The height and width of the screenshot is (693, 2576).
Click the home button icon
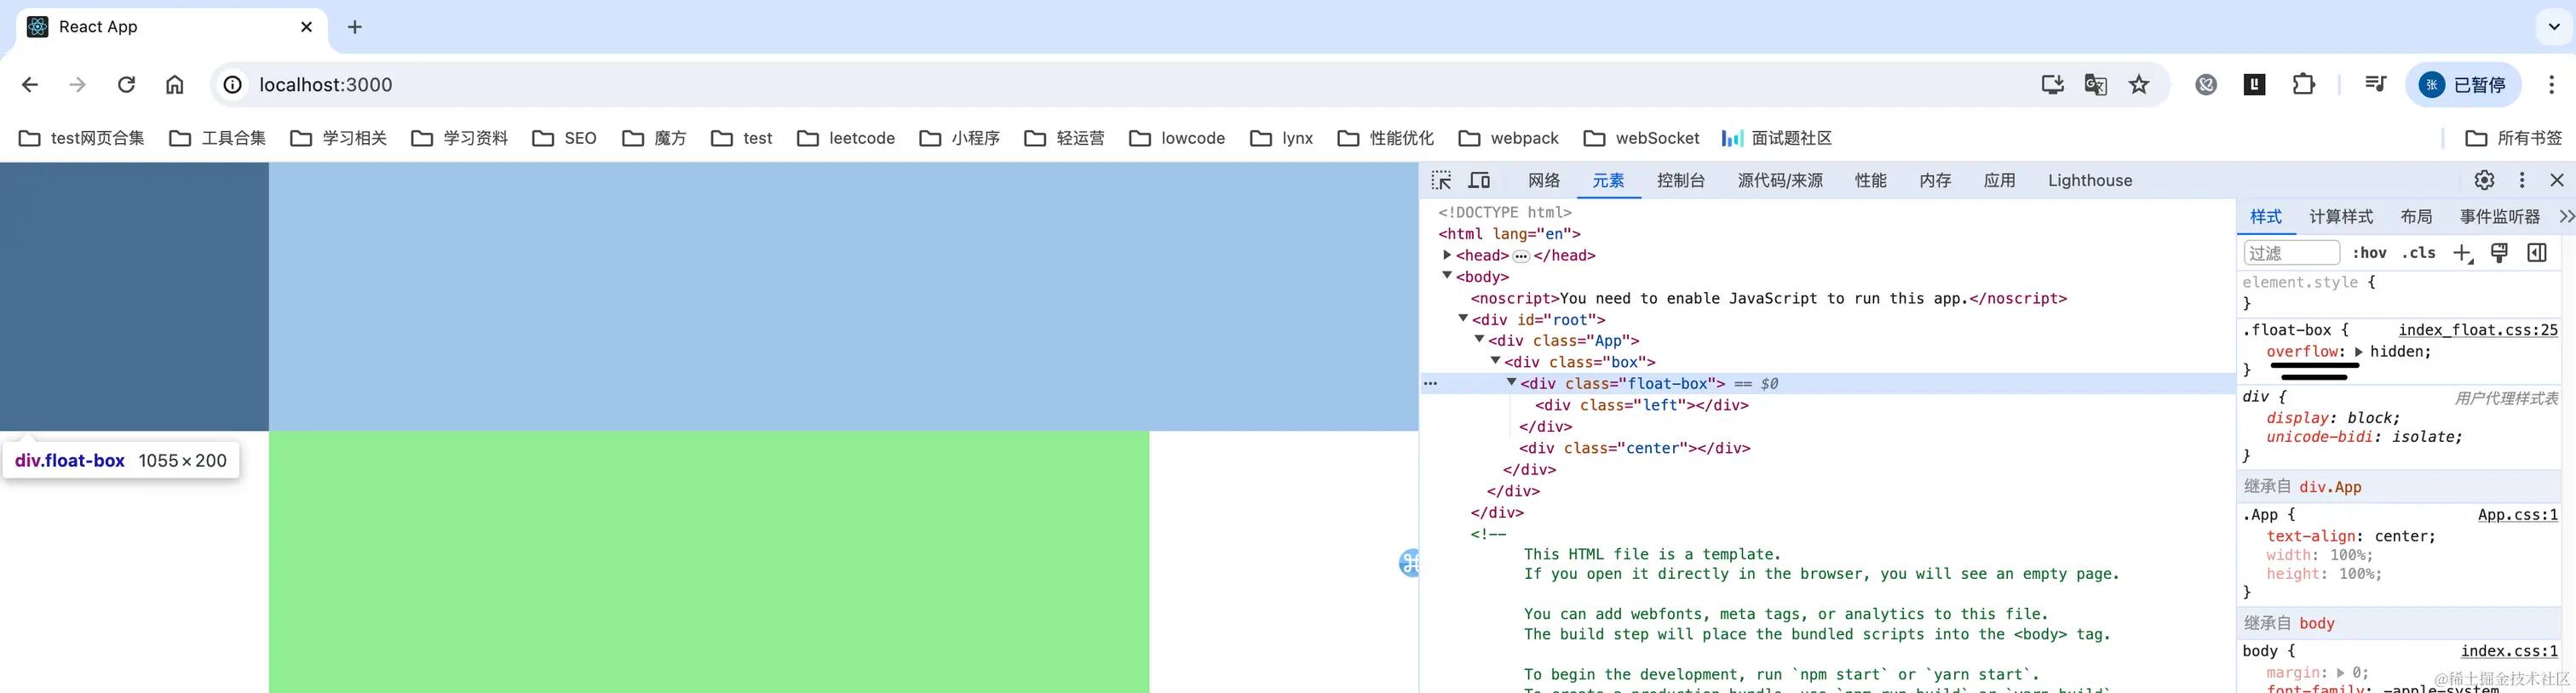coord(174,85)
